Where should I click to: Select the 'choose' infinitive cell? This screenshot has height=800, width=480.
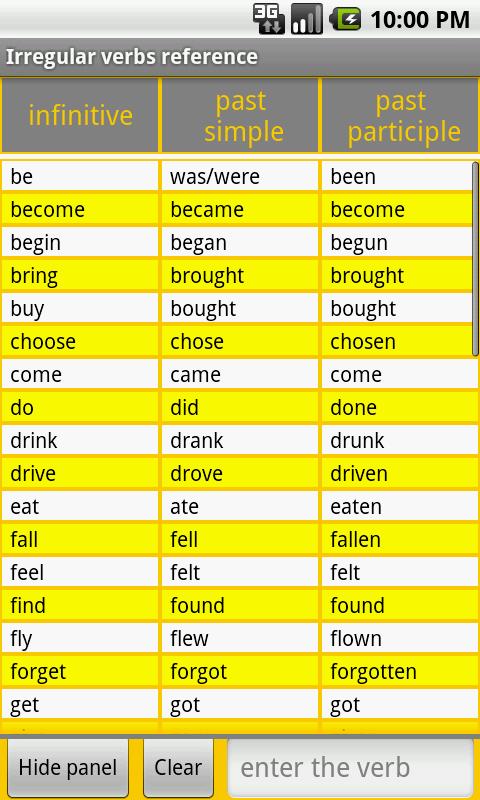[80, 341]
